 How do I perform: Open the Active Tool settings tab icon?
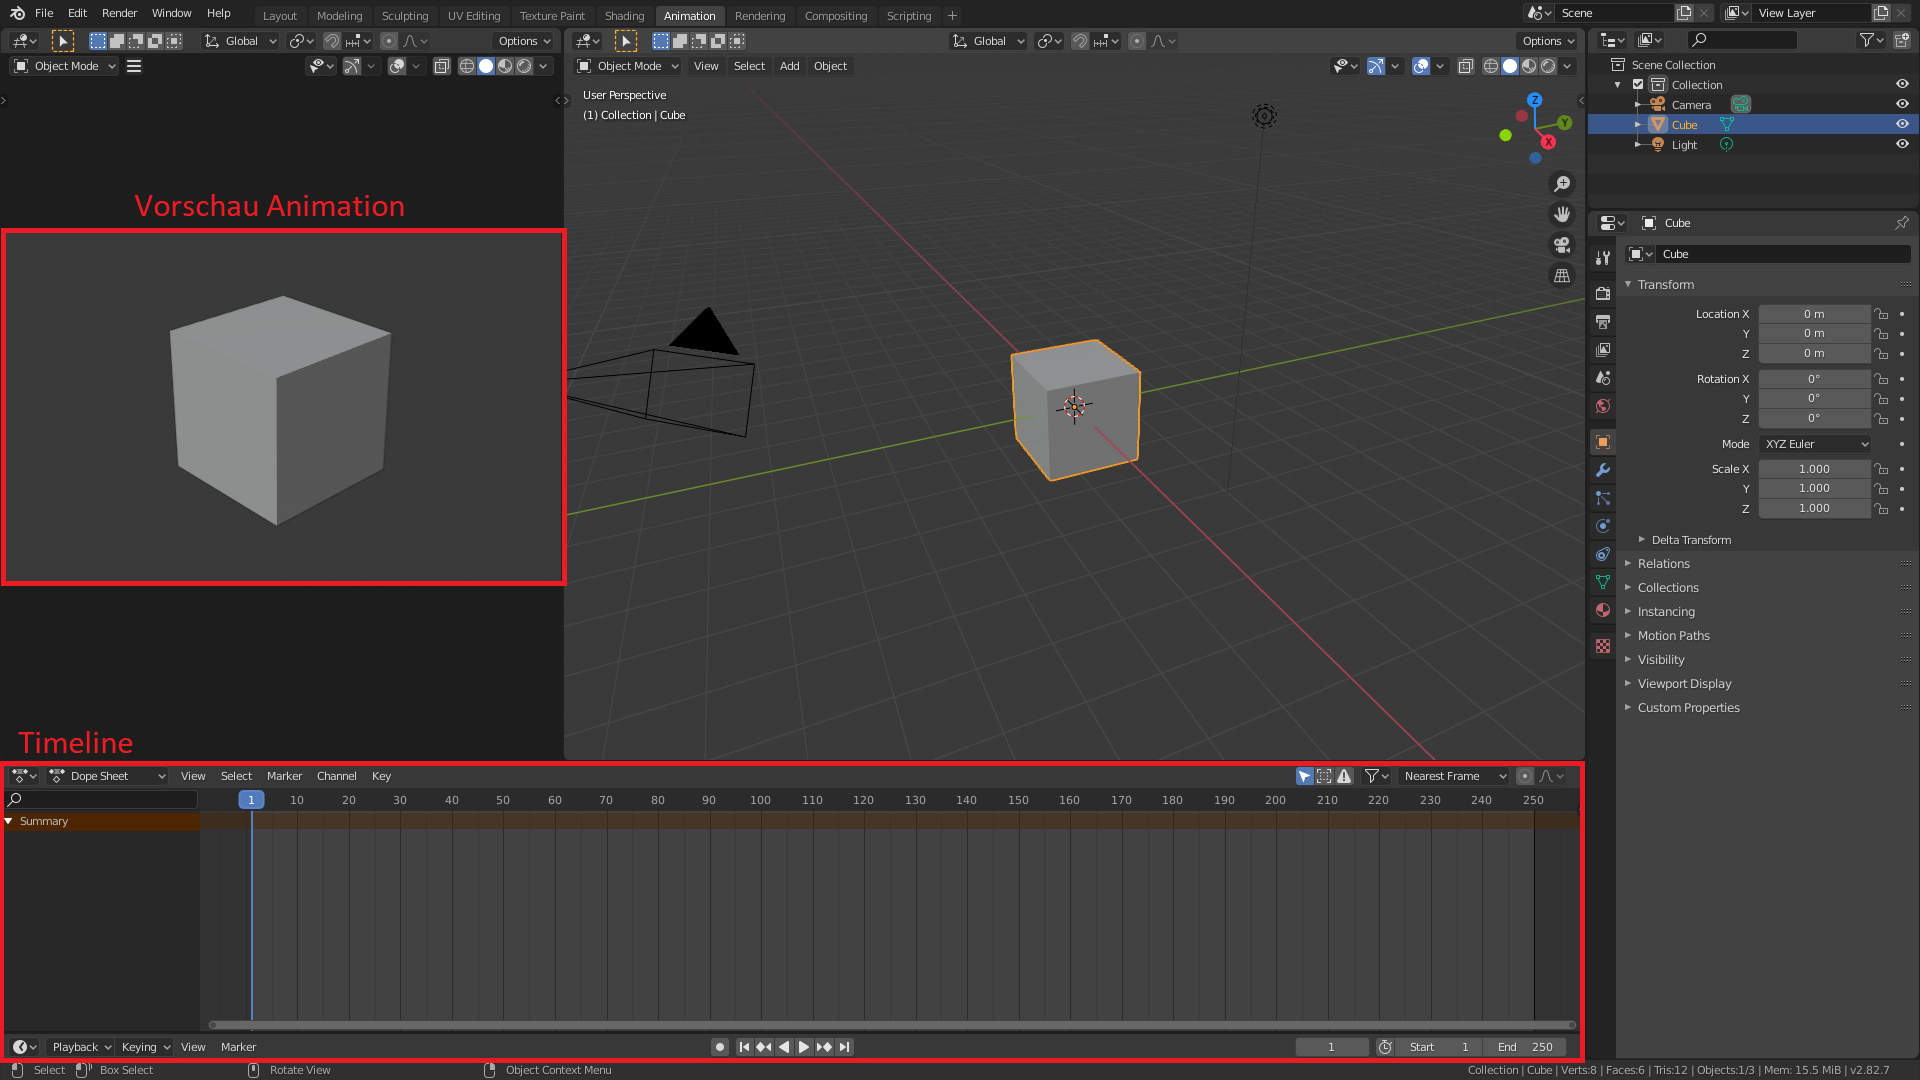(1603, 258)
